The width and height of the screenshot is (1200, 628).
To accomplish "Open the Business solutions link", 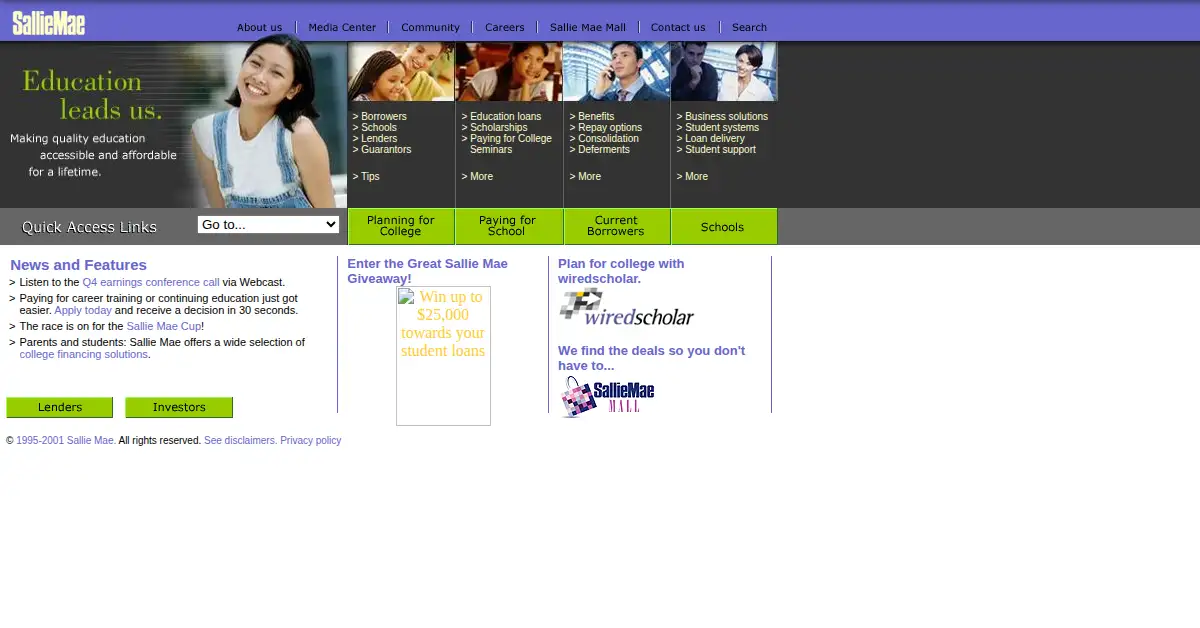I will [726, 117].
